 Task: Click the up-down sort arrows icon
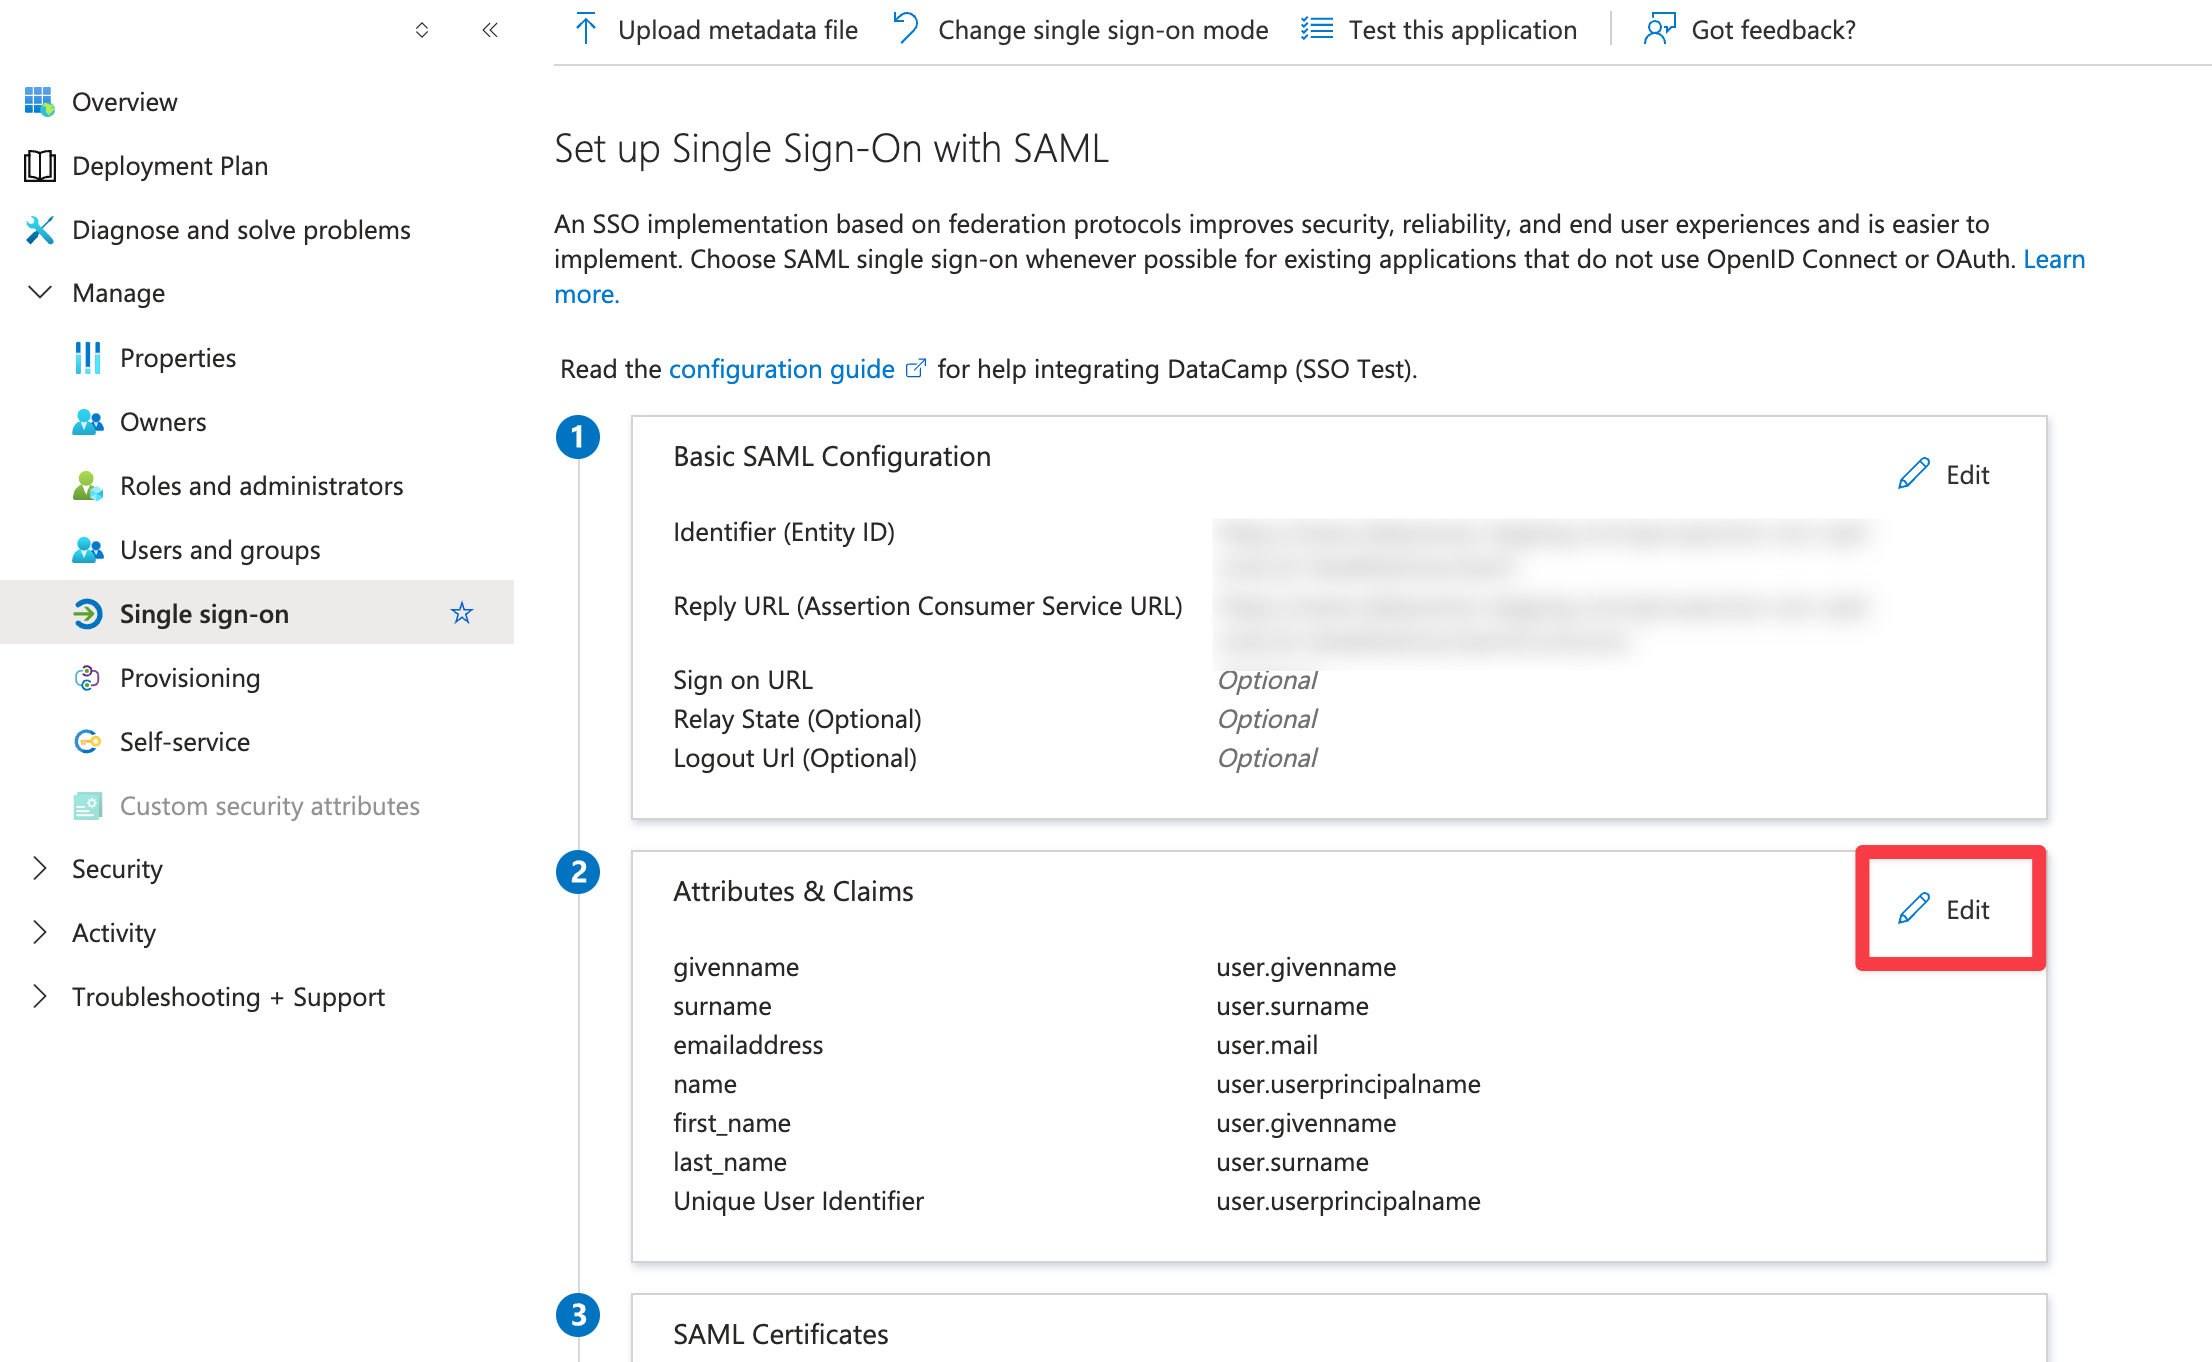tap(422, 30)
